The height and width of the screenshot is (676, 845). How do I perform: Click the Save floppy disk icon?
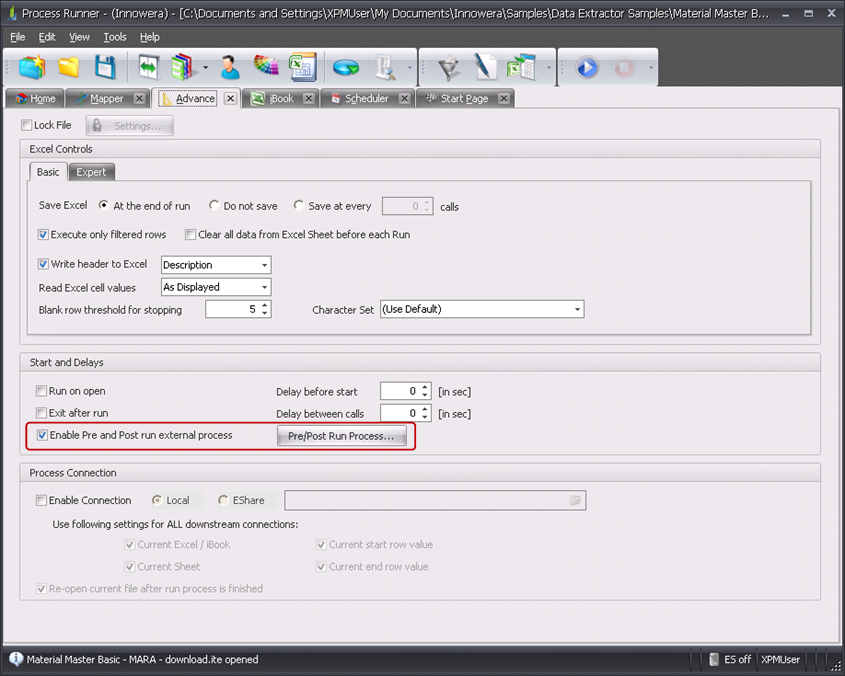click(105, 68)
